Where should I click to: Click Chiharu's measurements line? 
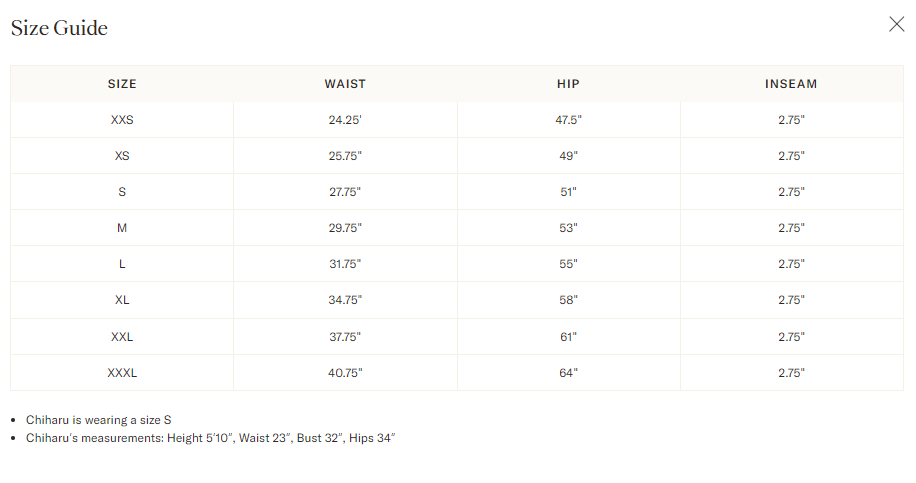(x=210, y=438)
